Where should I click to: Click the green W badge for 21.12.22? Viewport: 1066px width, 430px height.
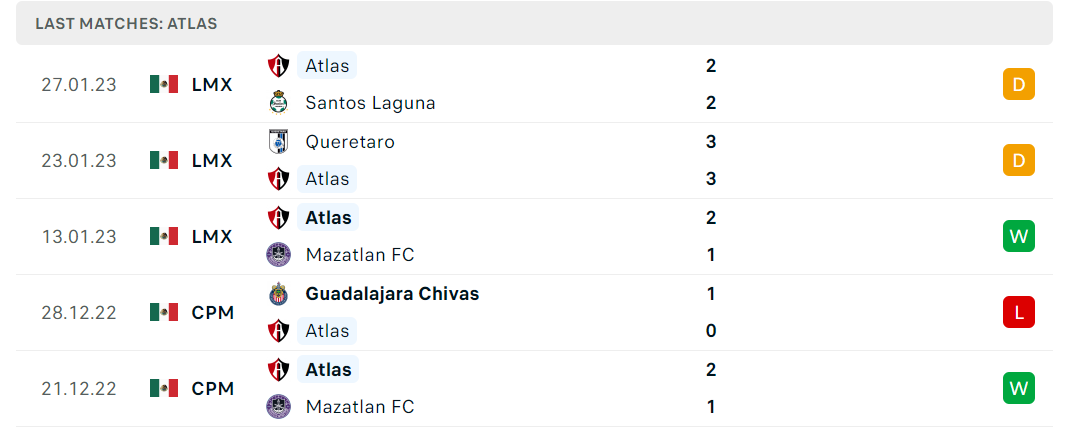click(x=1018, y=388)
